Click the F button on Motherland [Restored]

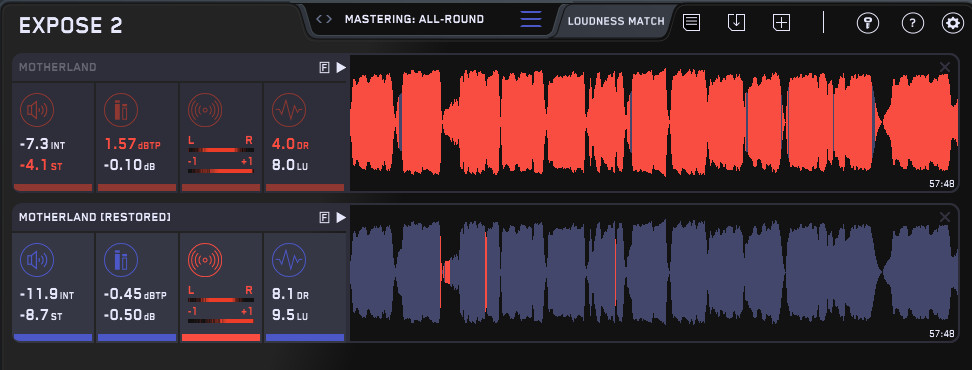coord(324,218)
